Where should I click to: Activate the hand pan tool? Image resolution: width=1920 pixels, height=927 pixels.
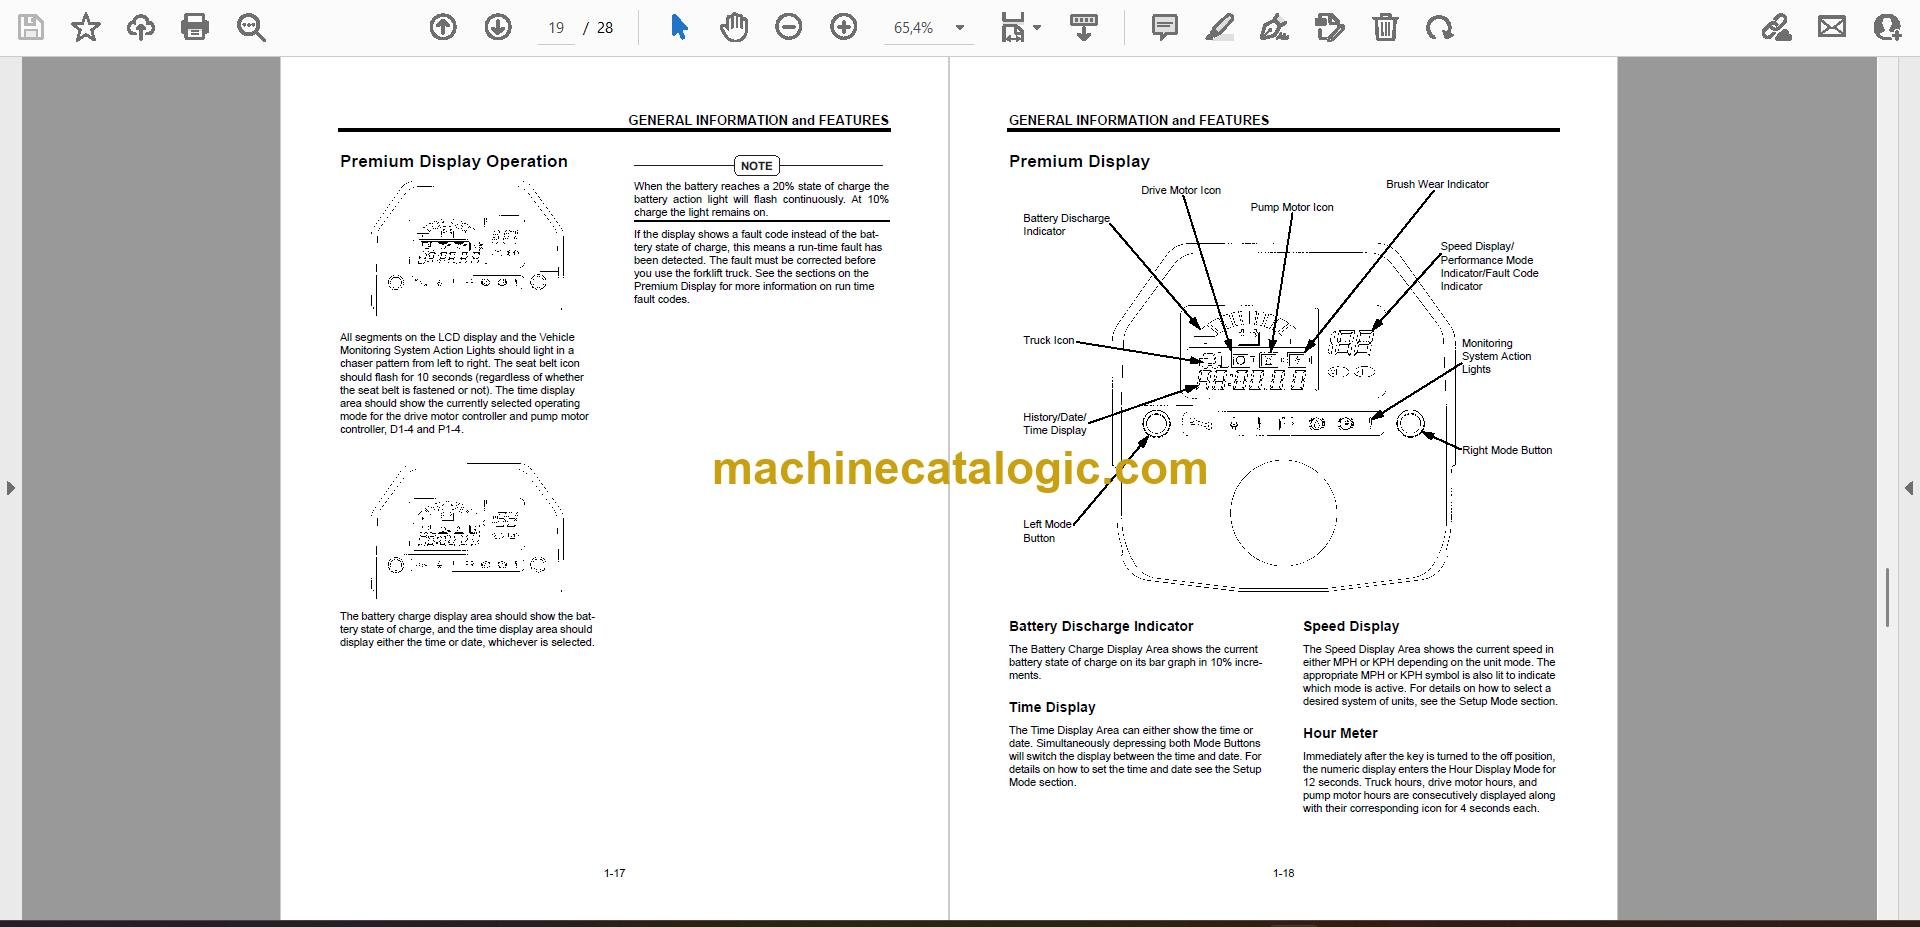(734, 27)
